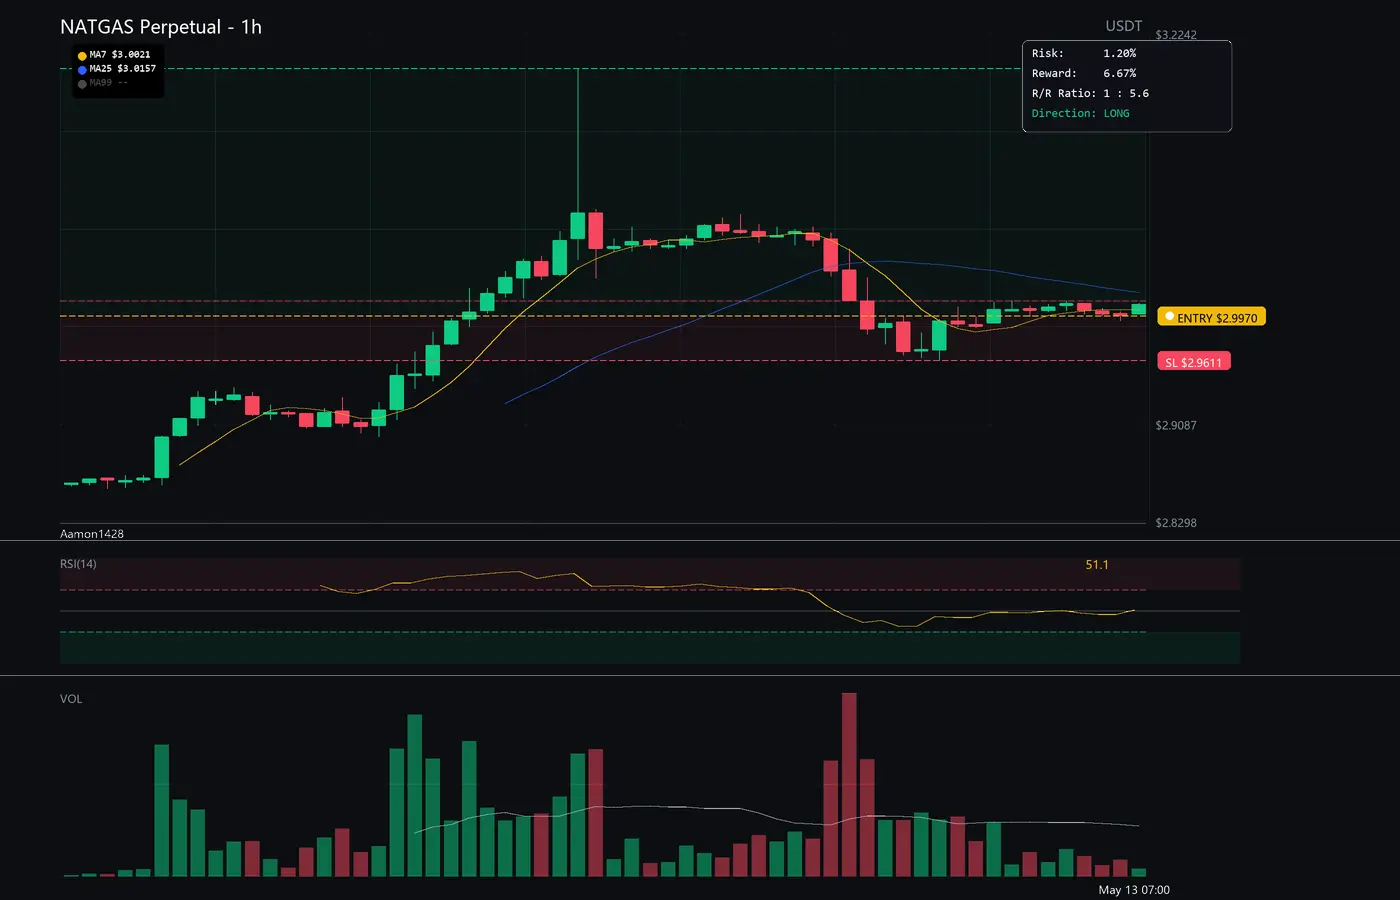Image resolution: width=1400 pixels, height=900 pixels.
Task: Click the Direction: LONG line
Action: (x=1081, y=113)
